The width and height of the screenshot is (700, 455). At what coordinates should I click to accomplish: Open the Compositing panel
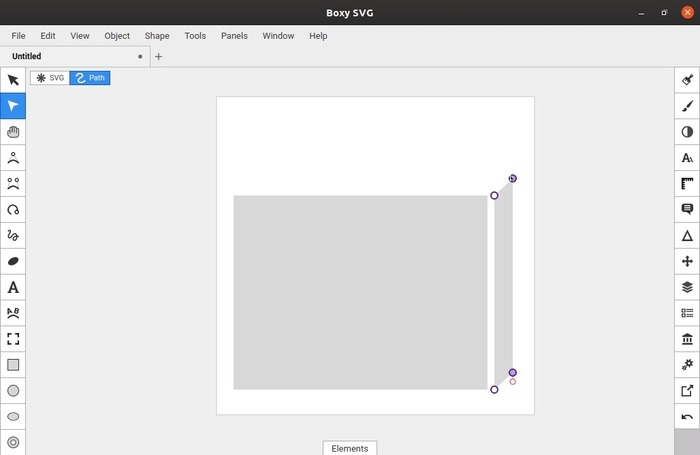click(687, 132)
